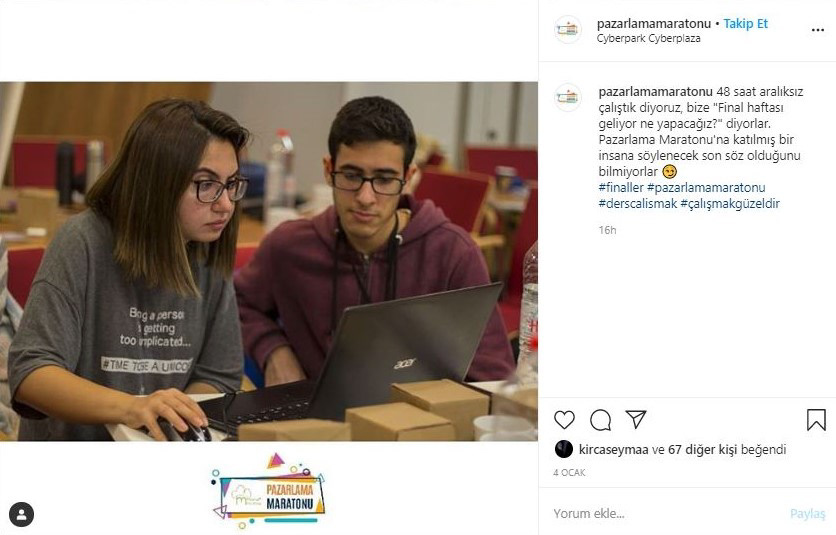The height and width of the screenshot is (535, 836).
Task: Open the three-dot more options menu
Action: (x=817, y=30)
